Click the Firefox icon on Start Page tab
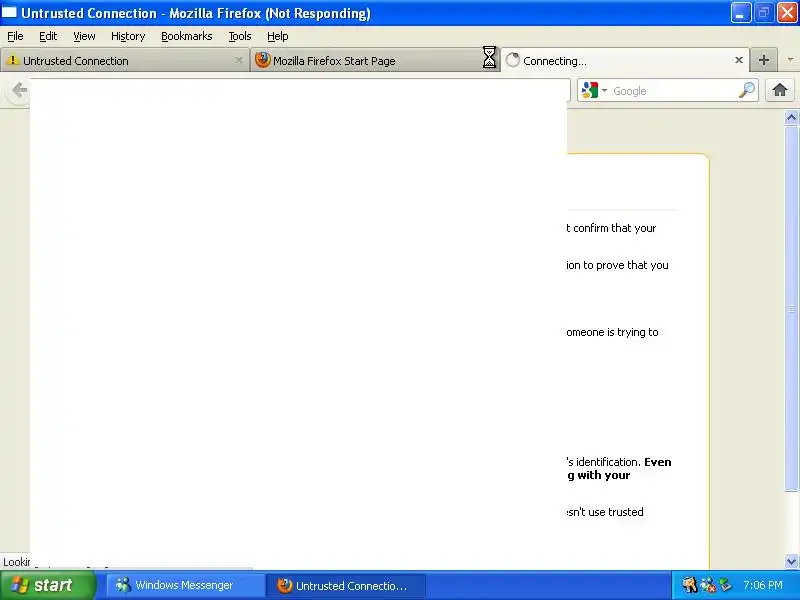800x600 pixels. coord(262,60)
